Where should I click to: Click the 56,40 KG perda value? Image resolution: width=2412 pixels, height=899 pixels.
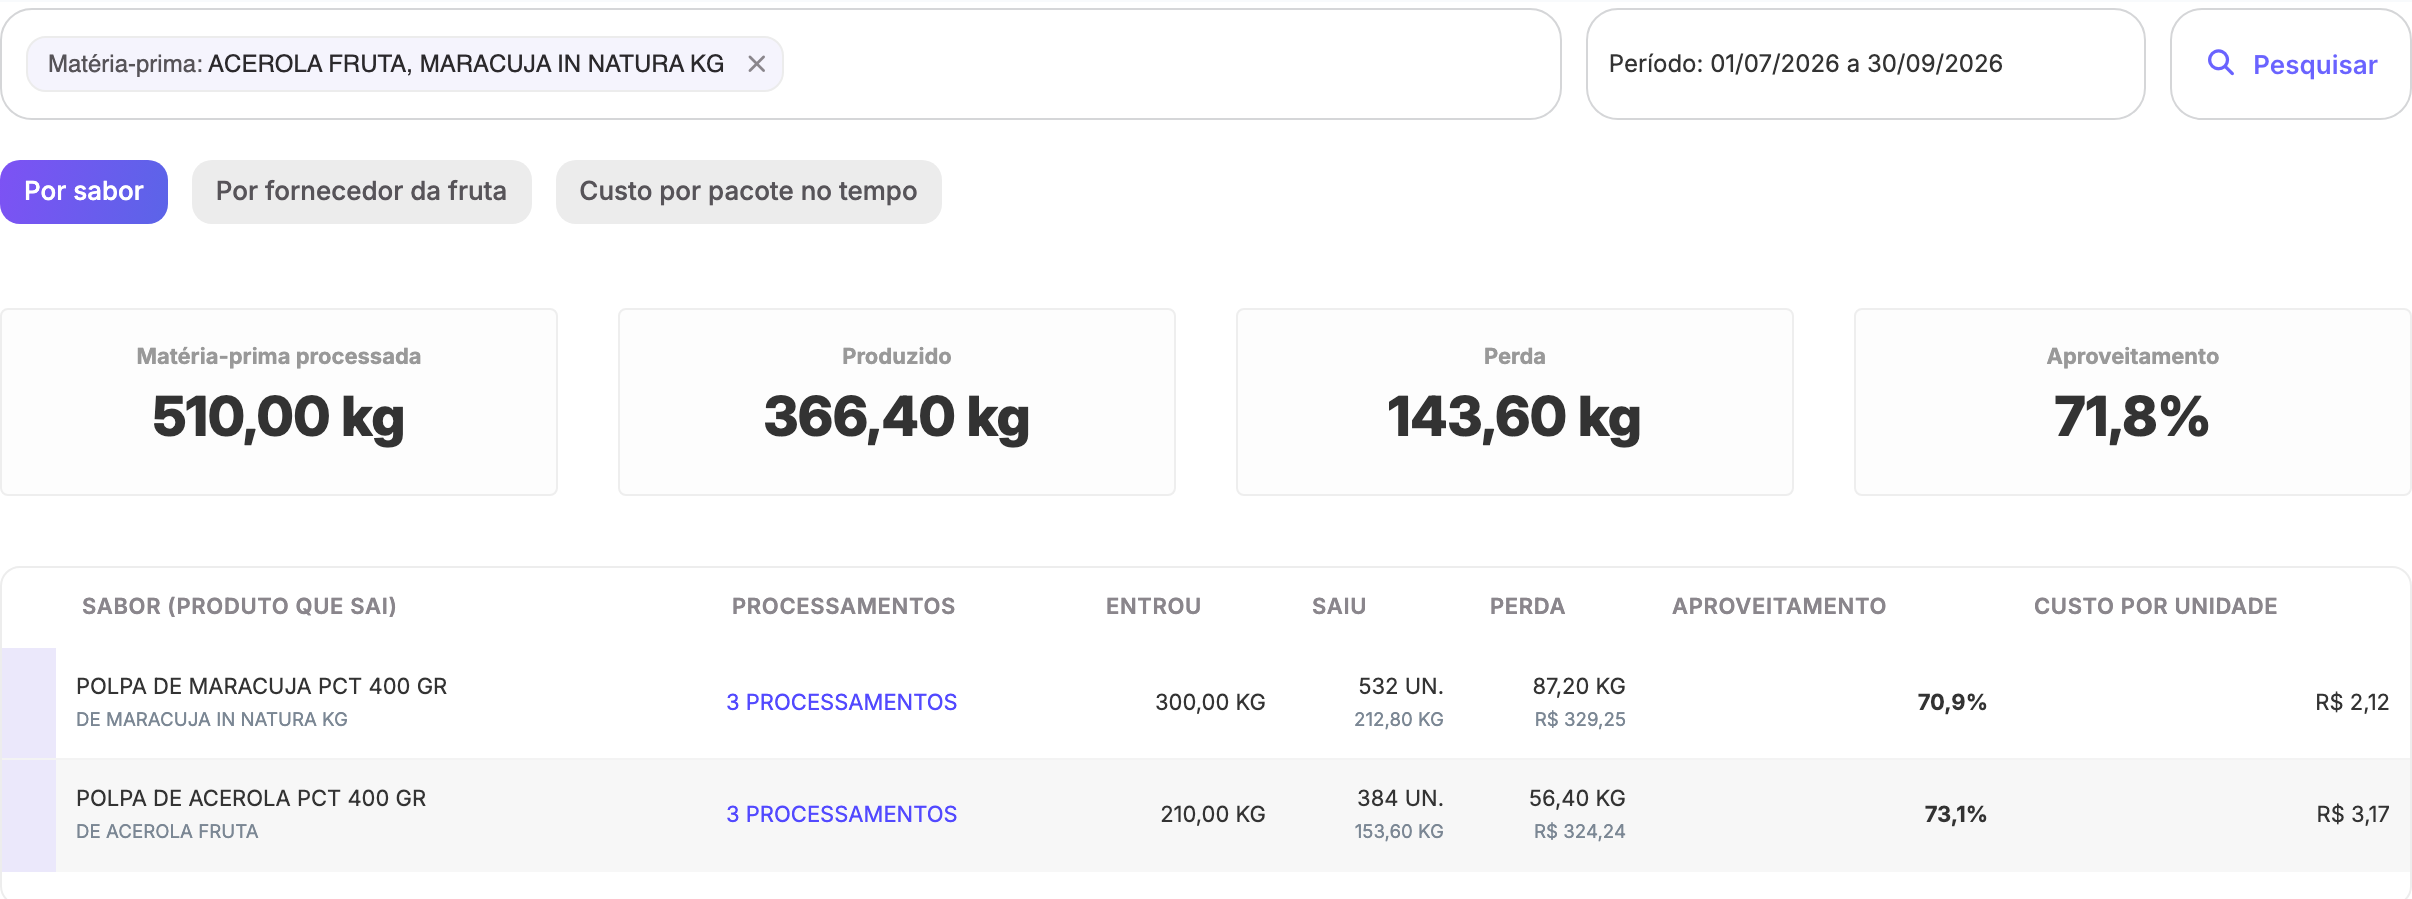[x=1577, y=798]
